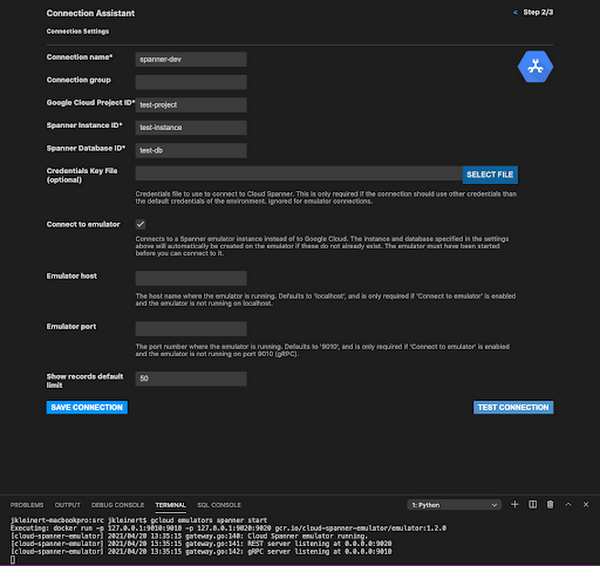Click the Spanner Instance ID field
Image resolution: width=600 pixels, height=566 pixels.
tap(191, 127)
